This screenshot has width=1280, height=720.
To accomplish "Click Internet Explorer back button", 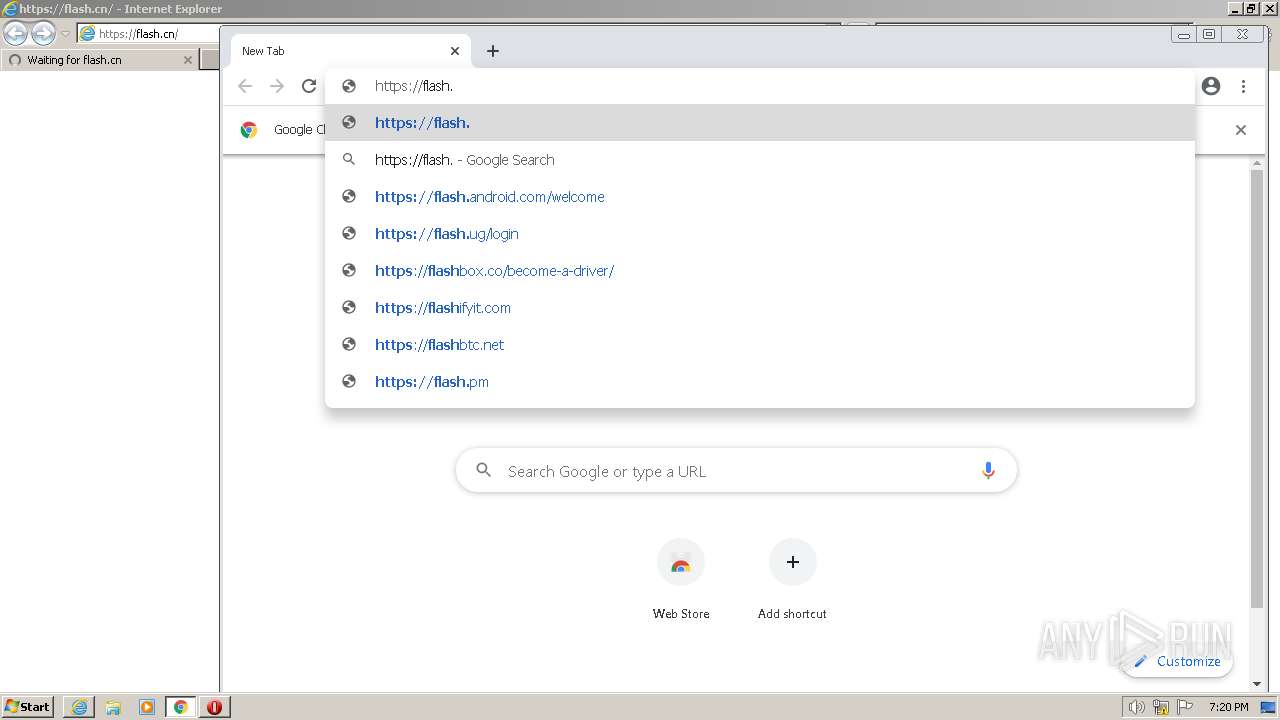I will pos(15,33).
